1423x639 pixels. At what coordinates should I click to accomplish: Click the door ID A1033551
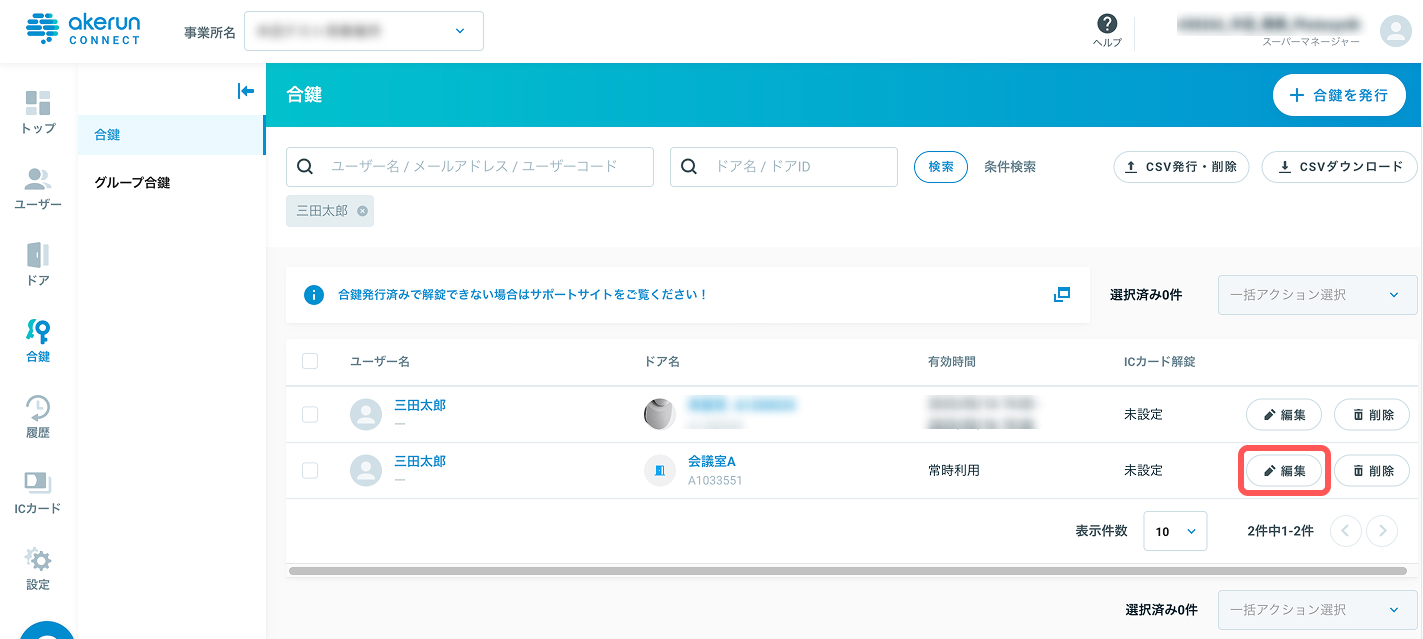point(715,481)
